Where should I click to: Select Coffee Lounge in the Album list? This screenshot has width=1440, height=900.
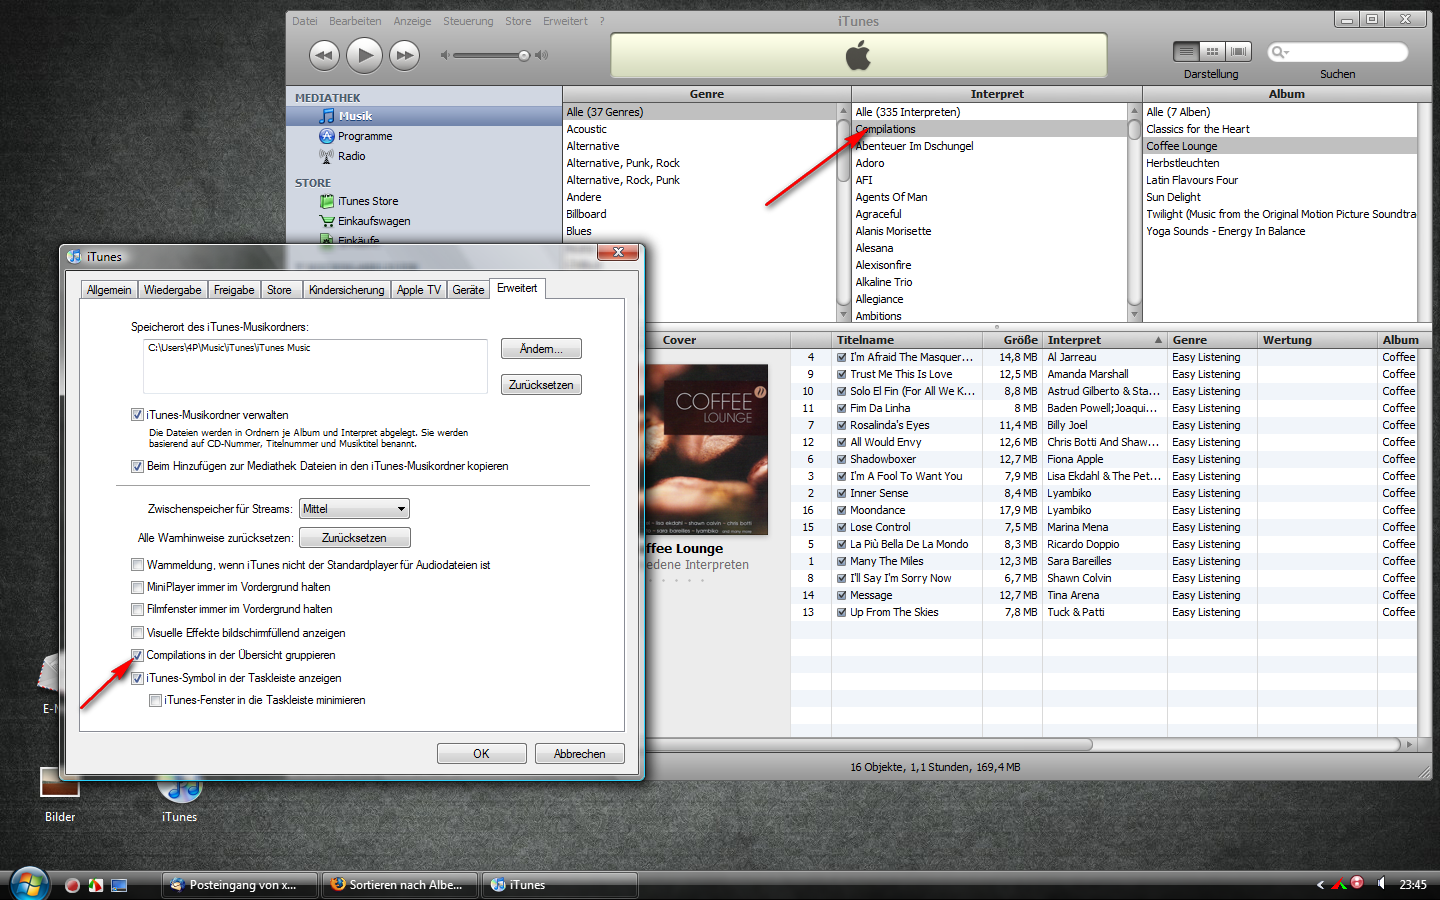tap(1280, 146)
